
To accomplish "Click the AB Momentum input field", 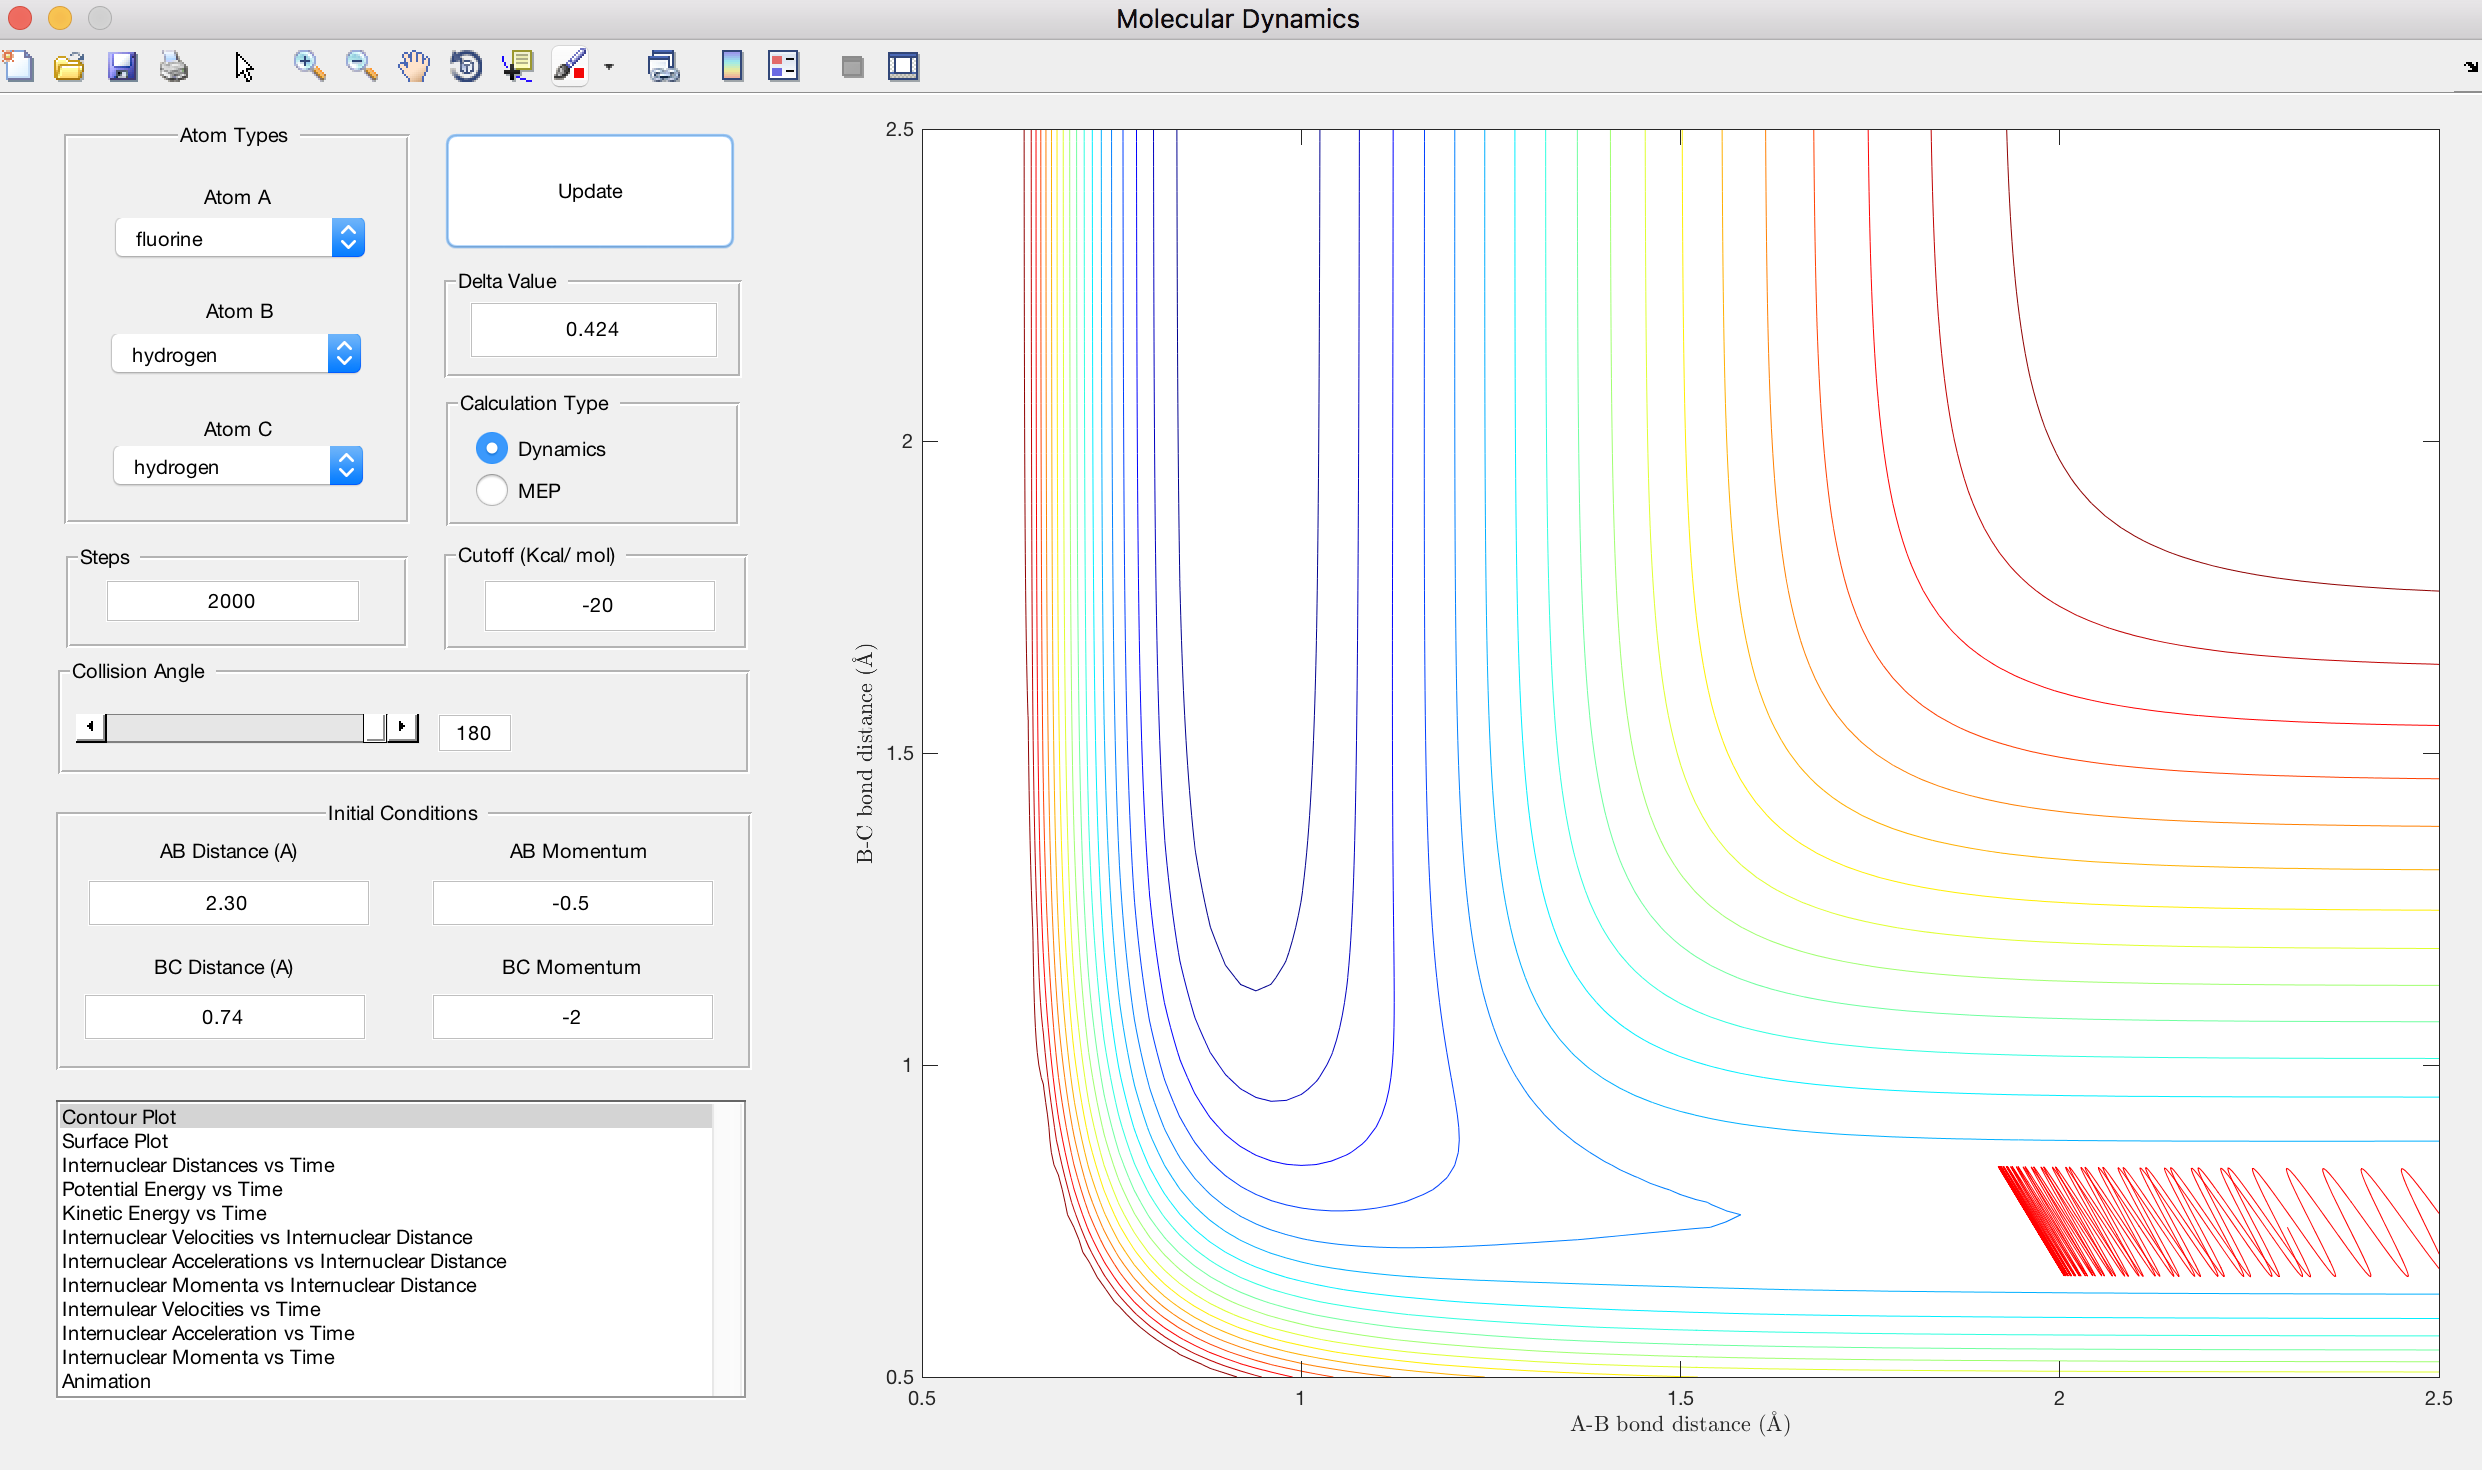I will pyautogui.click(x=572, y=903).
